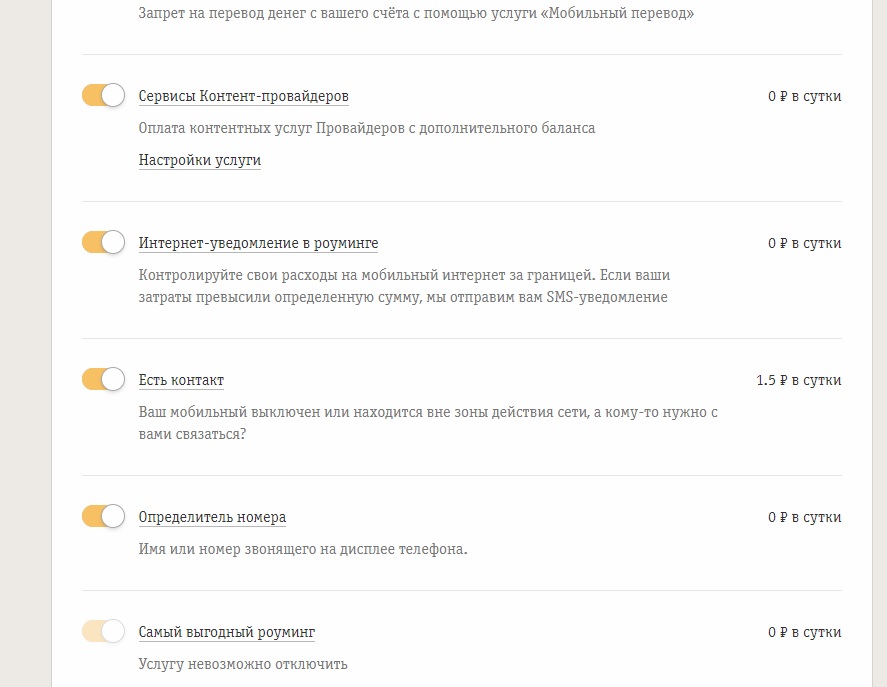The height and width of the screenshot is (687, 887).
Task: Disable Интернет-уведомление в роуминге switch
Action: pyautogui.click(x=104, y=242)
